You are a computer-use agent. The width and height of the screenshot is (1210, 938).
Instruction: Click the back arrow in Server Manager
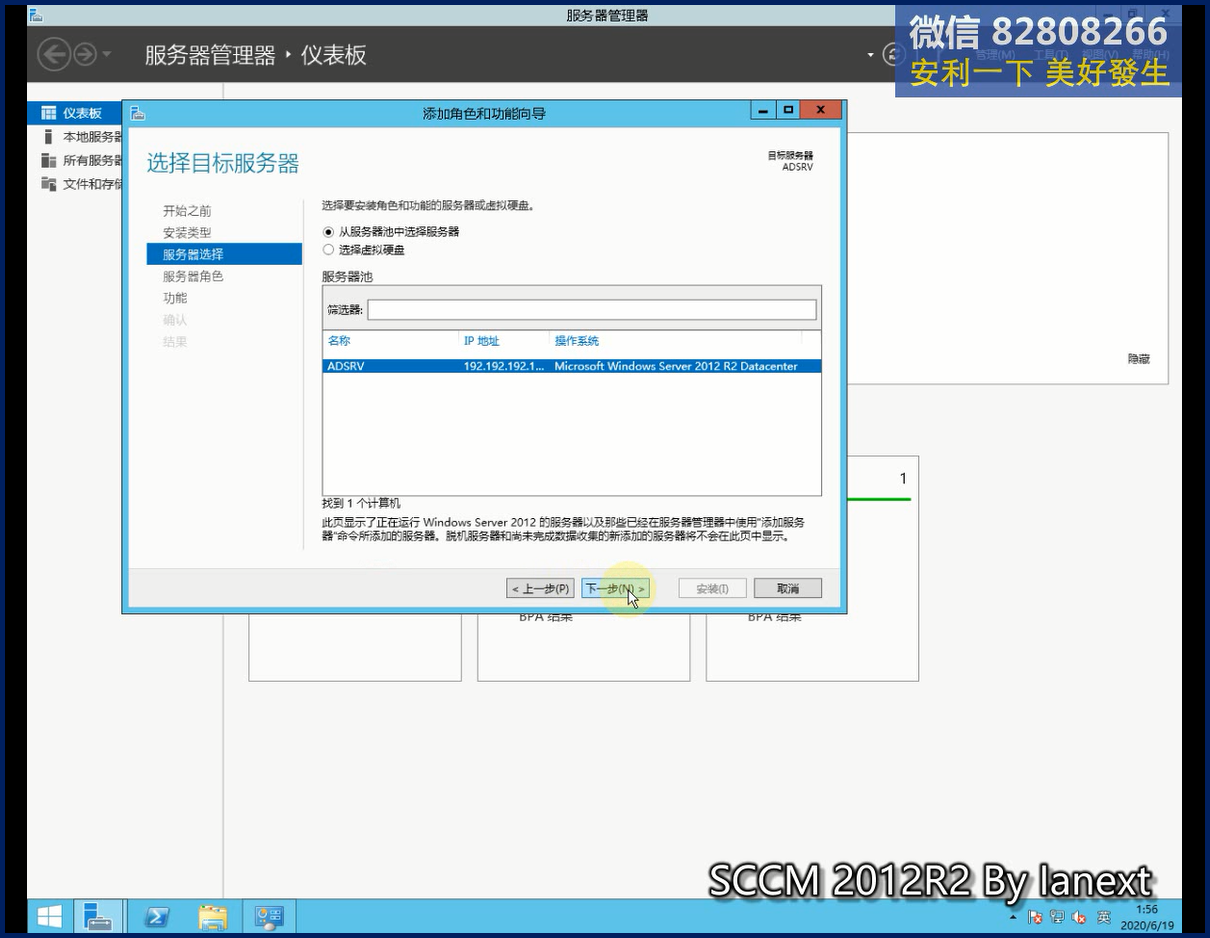pos(54,54)
